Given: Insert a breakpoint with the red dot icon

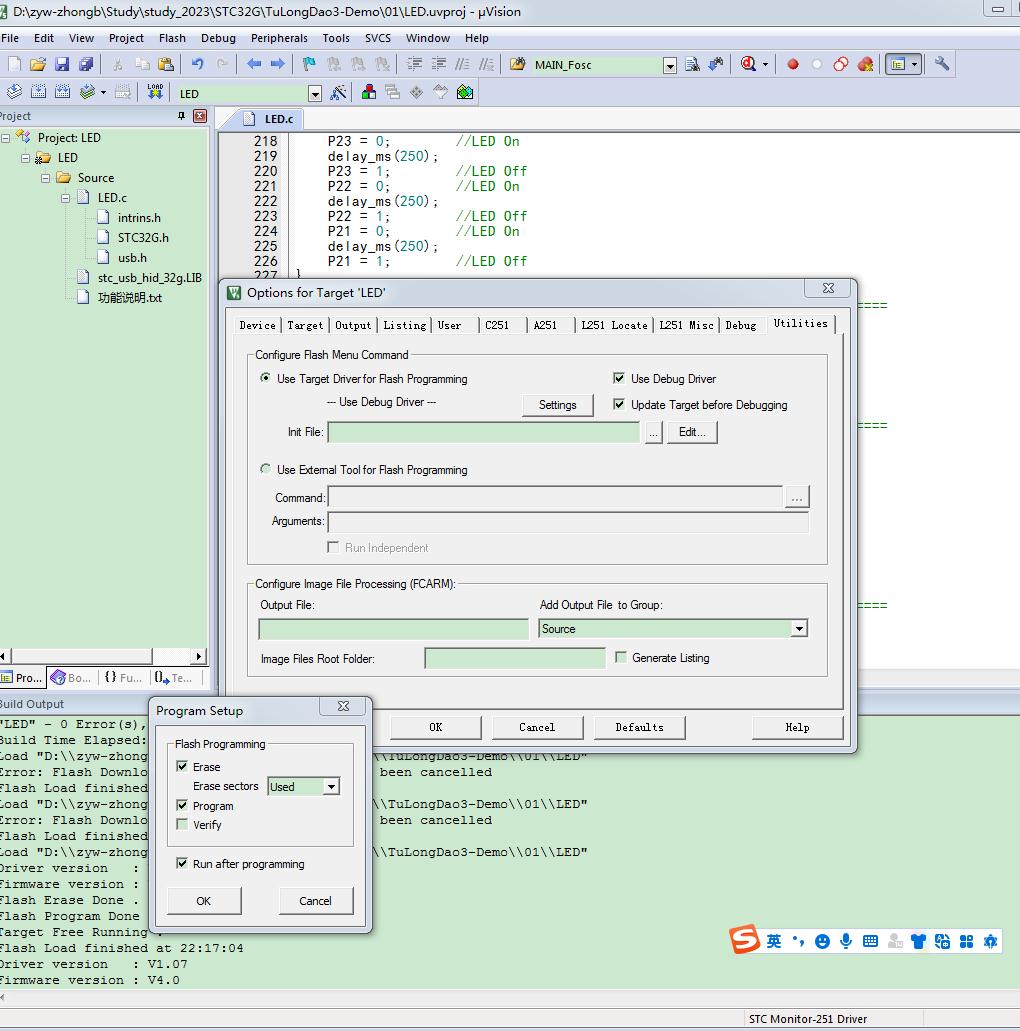Looking at the screenshot, I should 793,64.
